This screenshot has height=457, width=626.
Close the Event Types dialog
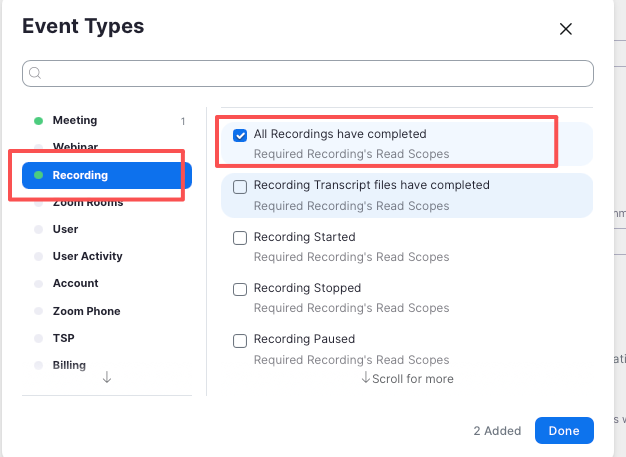click(566, 29)
